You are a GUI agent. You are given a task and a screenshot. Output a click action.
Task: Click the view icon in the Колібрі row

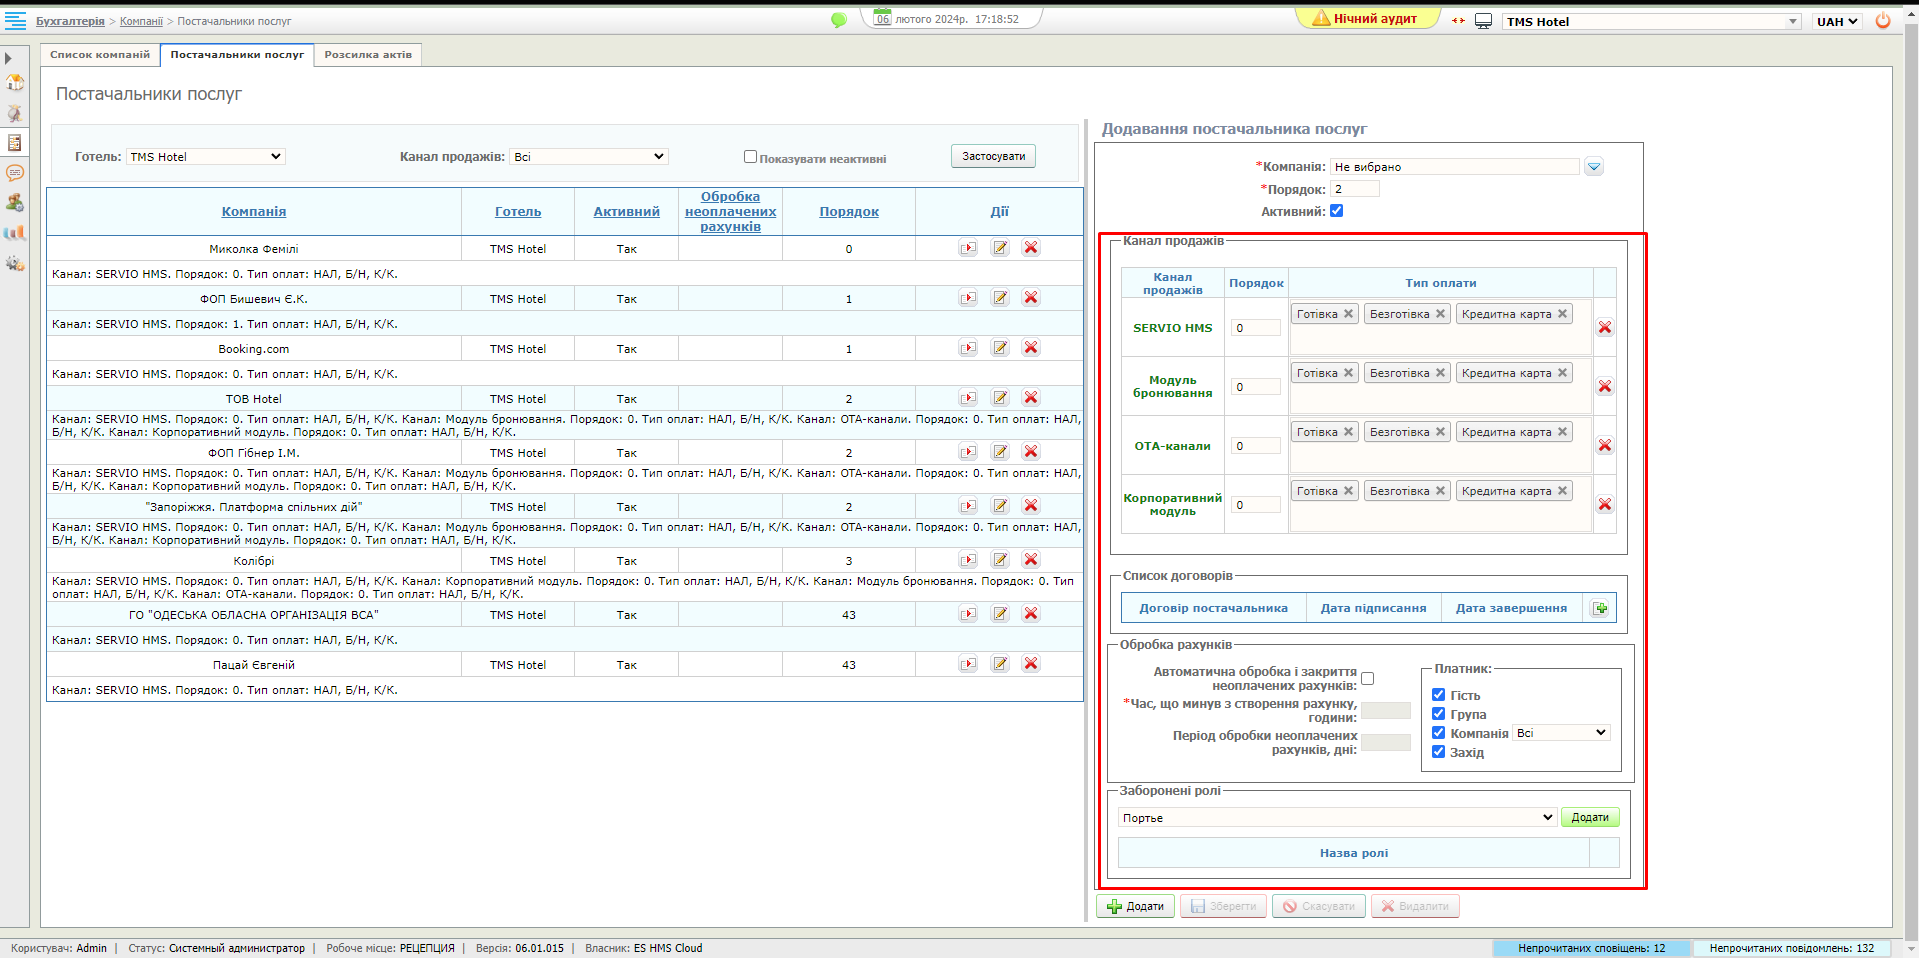tap(967, 560)
